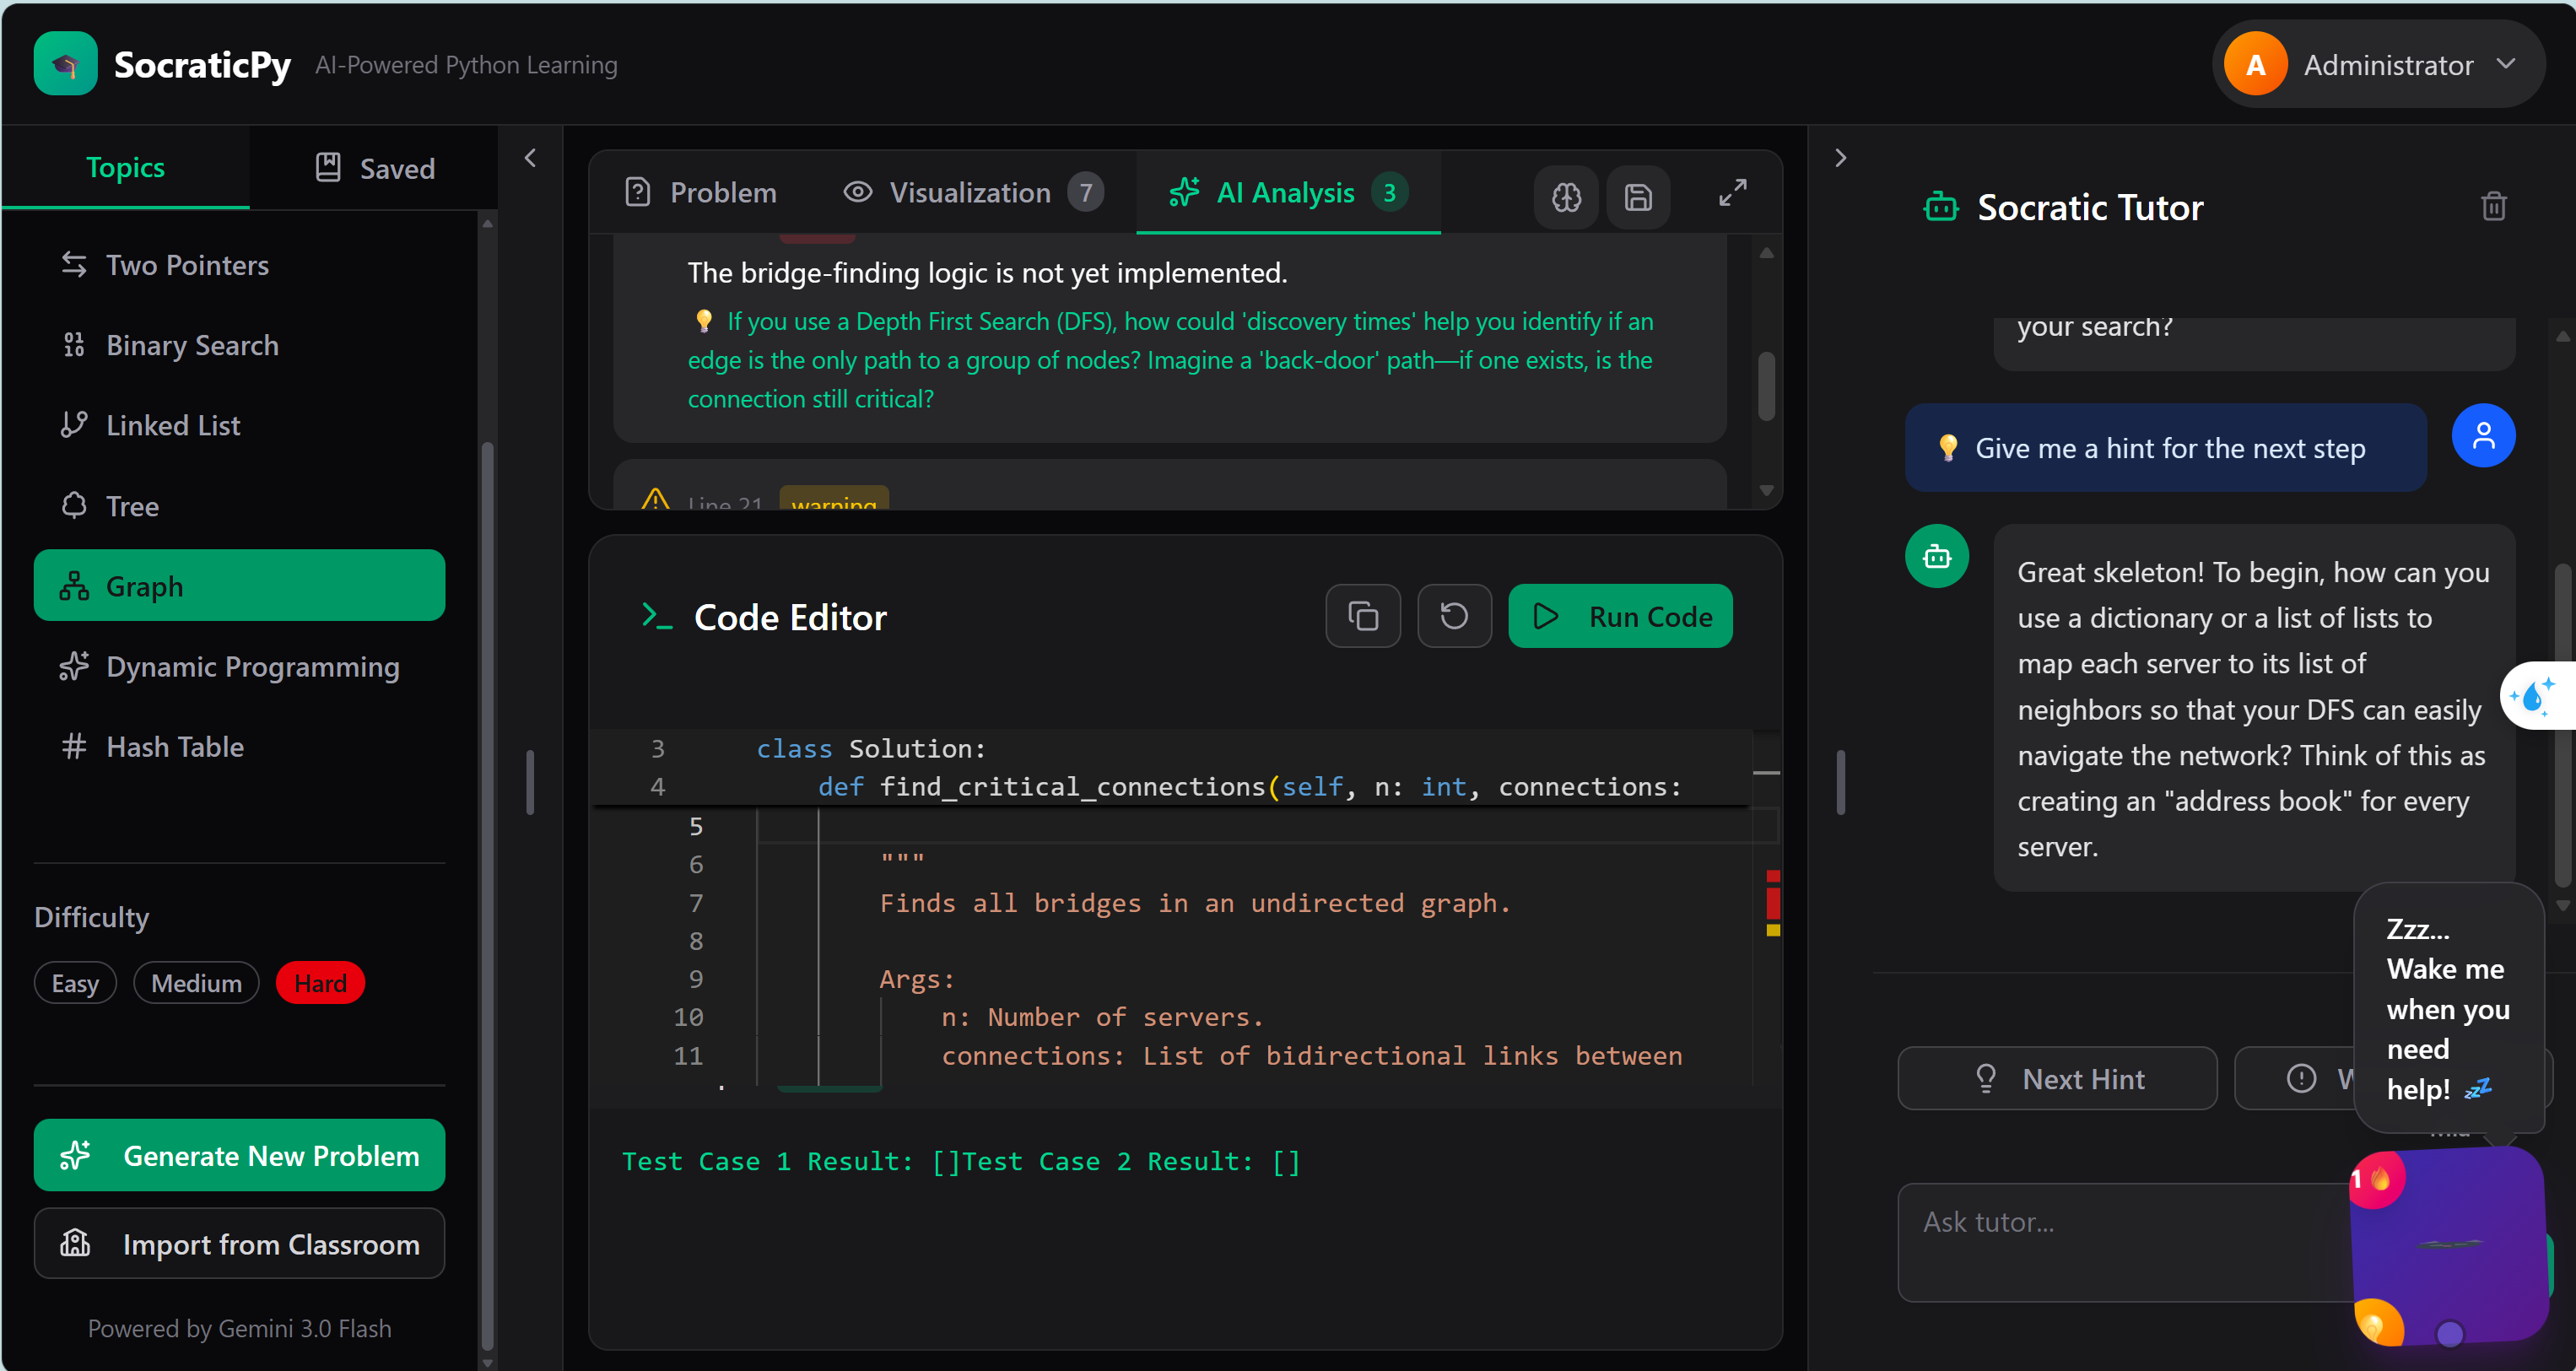Switch to the Visualization tab
The image size is (2576, 1371).
(x=970, y=192)
